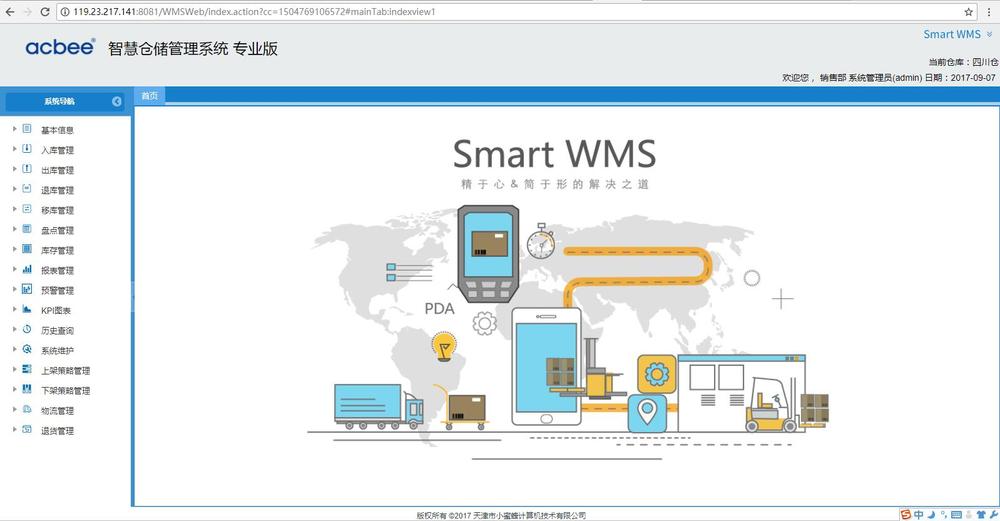Expand the 系统维护 tree node arrow
The width and height of the screenshot is (1000, 521).
[x=15, y=349]
